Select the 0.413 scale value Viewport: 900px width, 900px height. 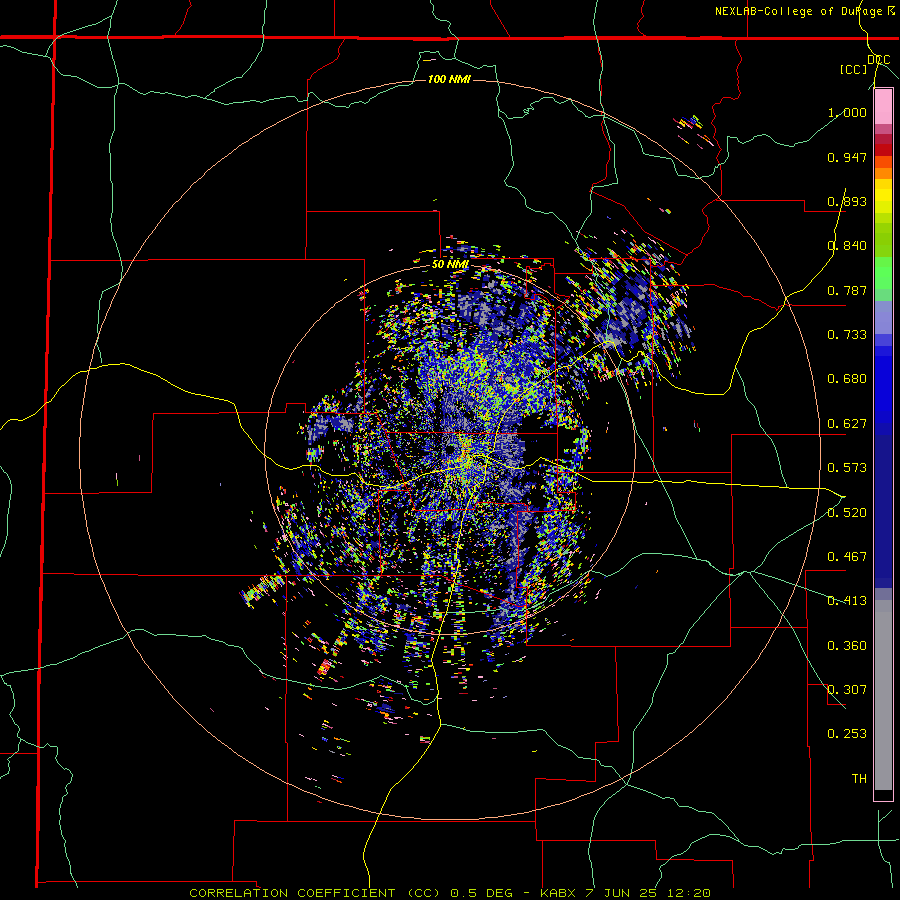847,601
